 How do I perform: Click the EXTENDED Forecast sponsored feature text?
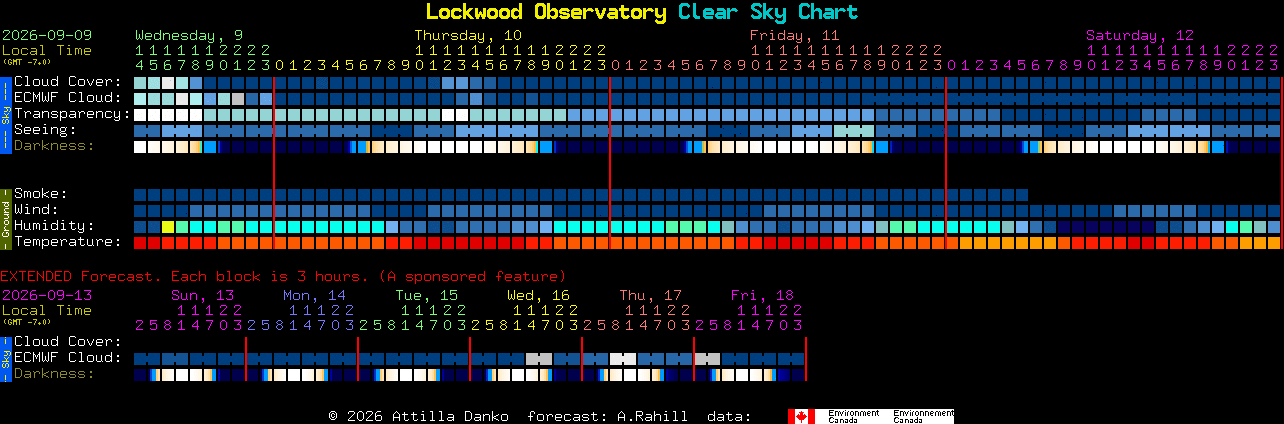coord(283,276)
